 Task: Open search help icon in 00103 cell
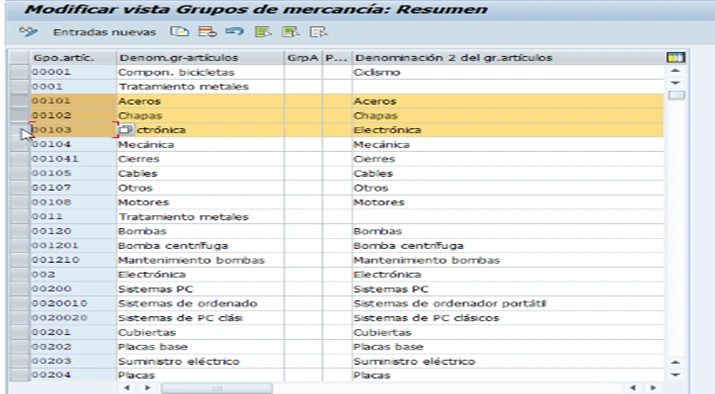coord(125,130)
